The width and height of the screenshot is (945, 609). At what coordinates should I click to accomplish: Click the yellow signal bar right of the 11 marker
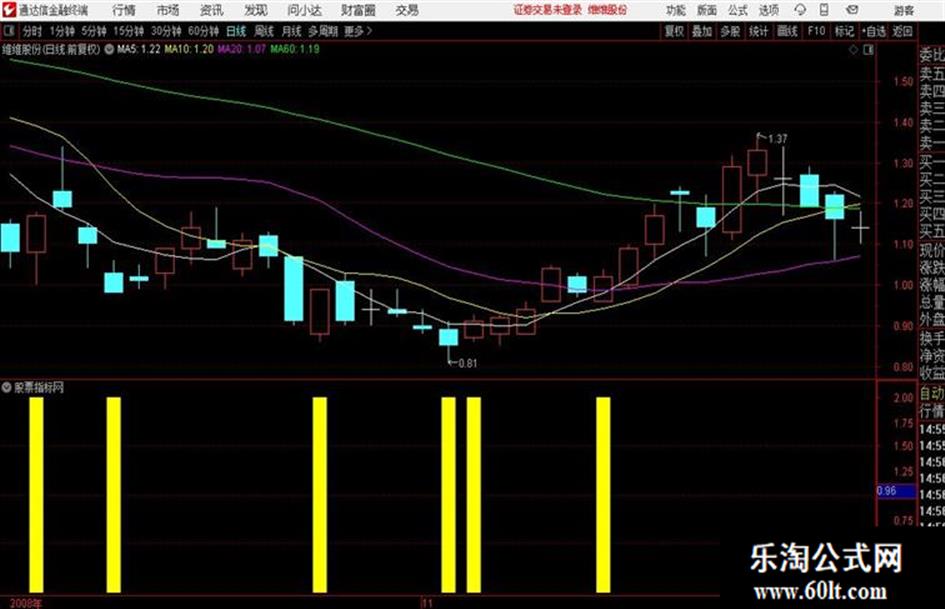click(x=448, y=494)
